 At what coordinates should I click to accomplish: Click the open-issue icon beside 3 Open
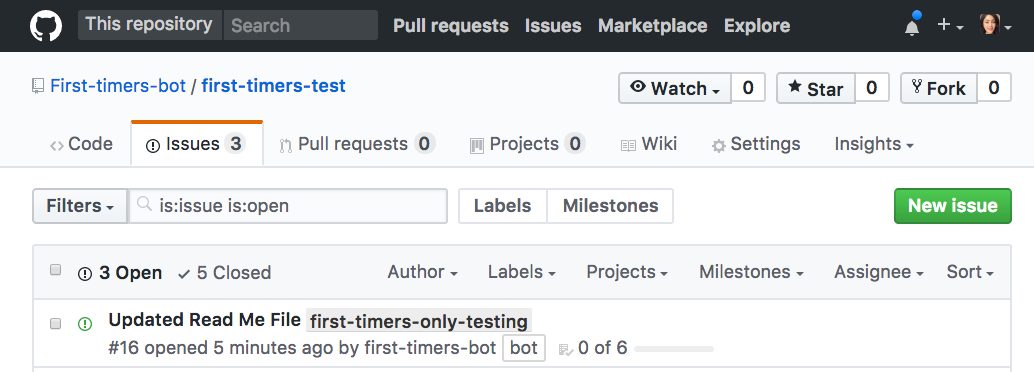coord(85,273)
